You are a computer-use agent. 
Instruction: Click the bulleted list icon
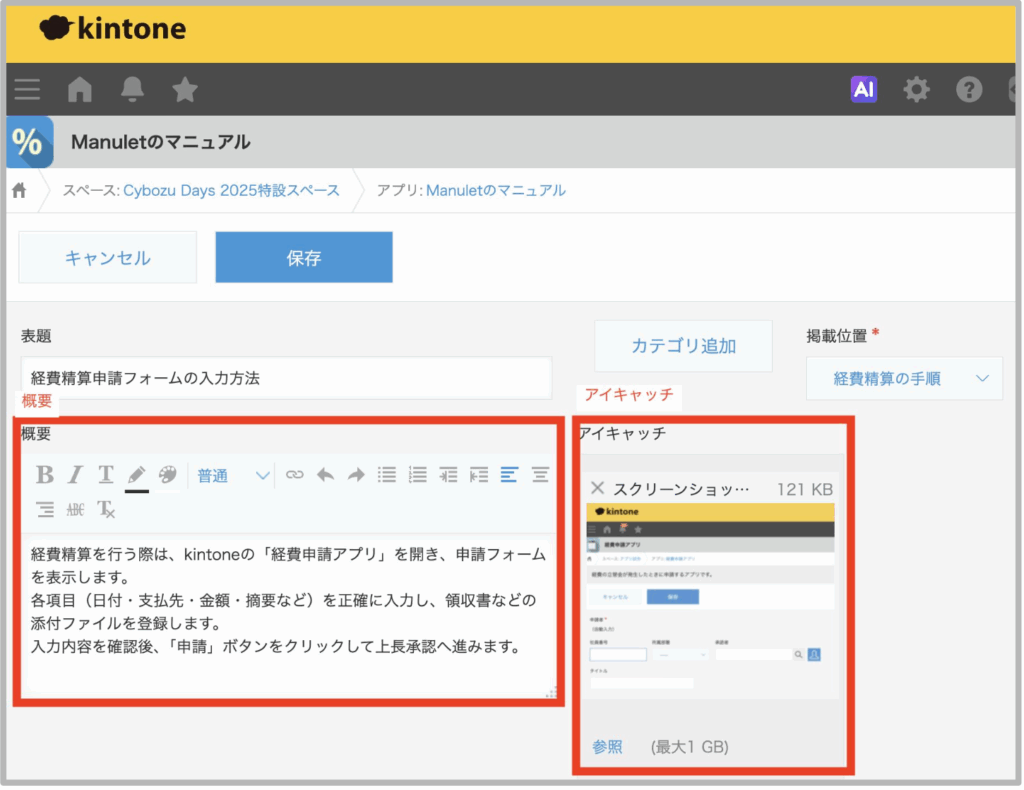tap(387, 475)
